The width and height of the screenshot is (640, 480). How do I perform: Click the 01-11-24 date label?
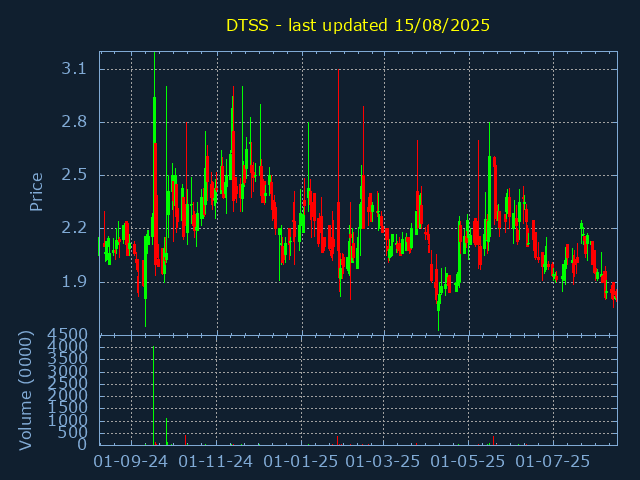point(216,462)
